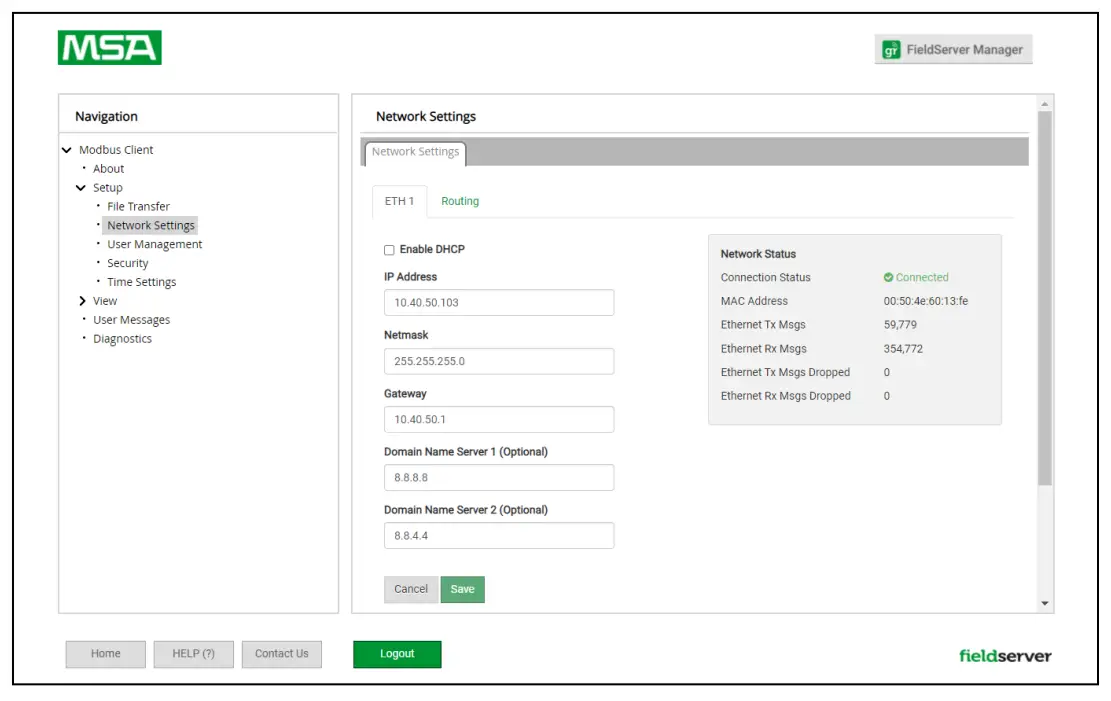Click the Ethernet Tx Msgs value 59,779
Image resolution: width=1111 pixels, height=701 pixels.
tap(900, 325)
